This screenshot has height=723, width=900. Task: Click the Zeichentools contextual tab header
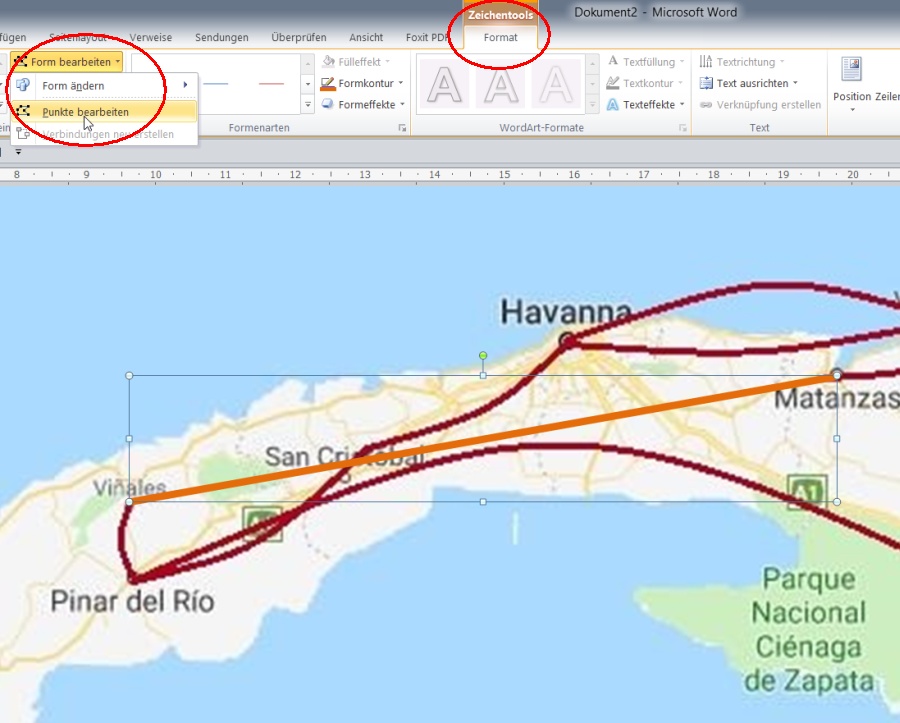click(501, 15)
